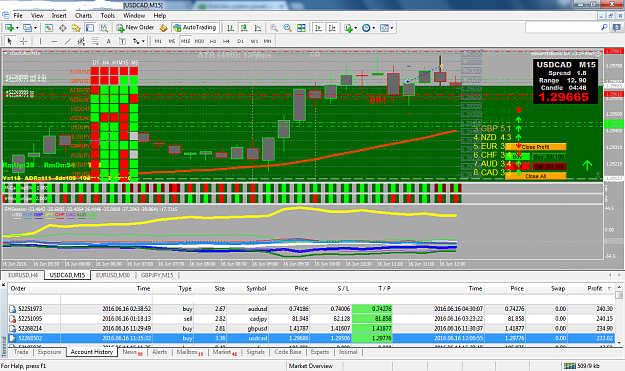Select the text 'A' drawing tool

pyautogui.click(x=108, y=41)
